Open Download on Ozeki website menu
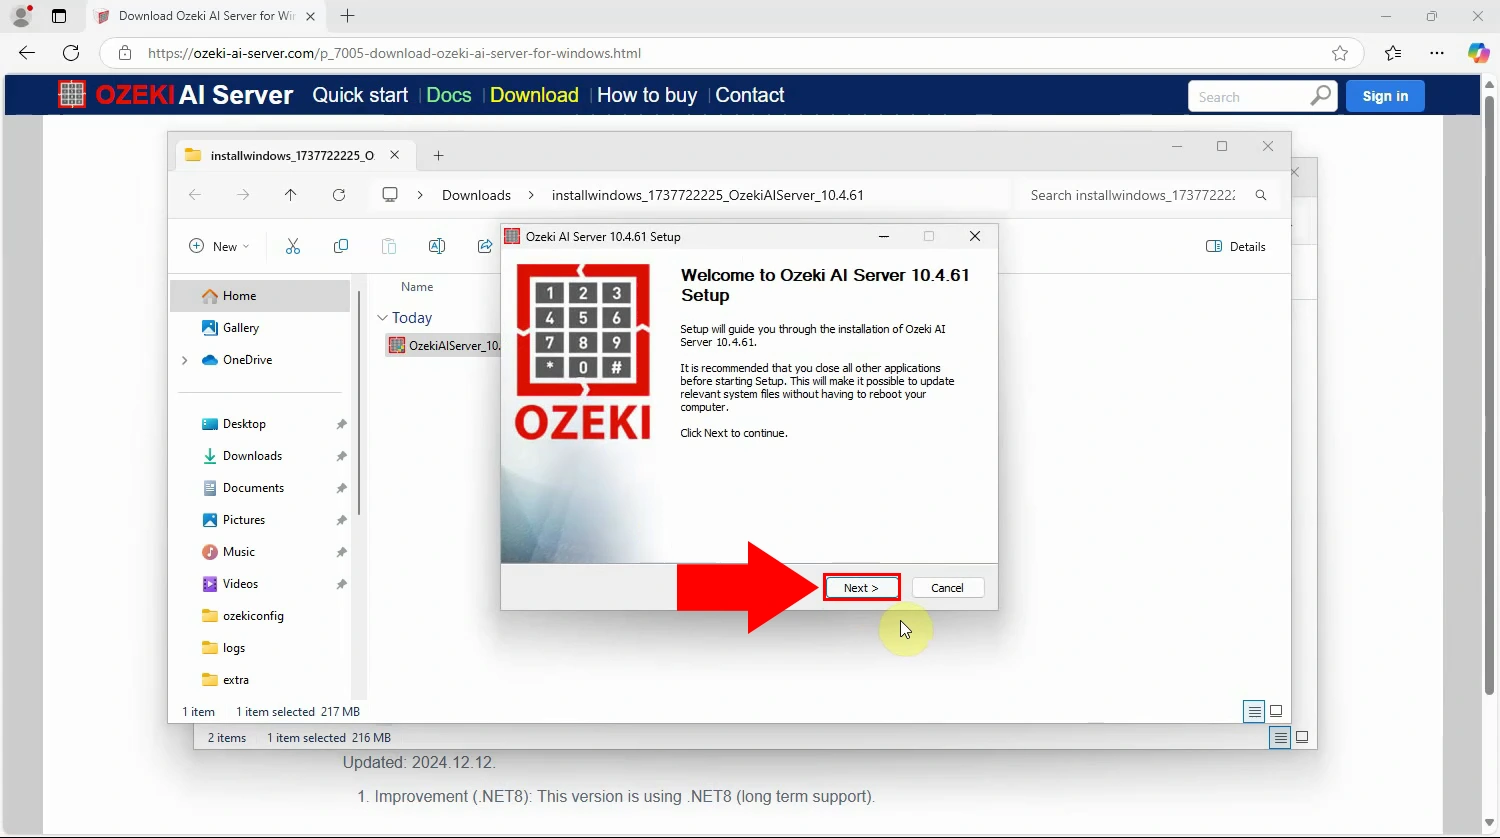Viewport: 1500px width, 838px height. tap(534, 95)
